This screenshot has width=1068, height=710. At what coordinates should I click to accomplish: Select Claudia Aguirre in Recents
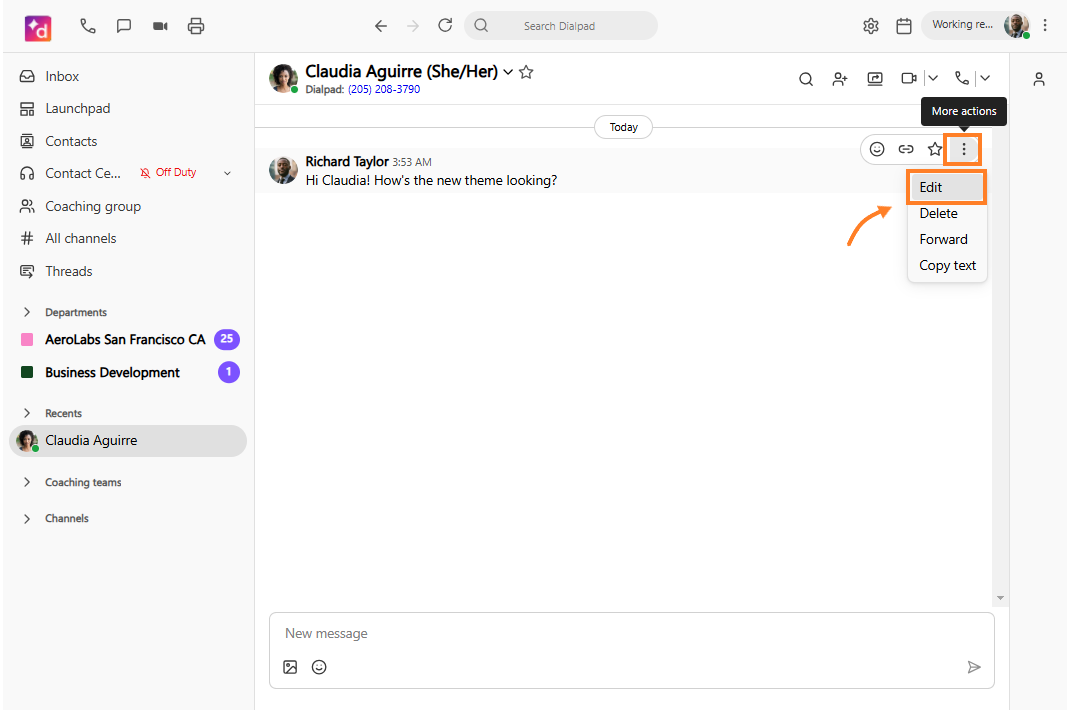click(128, 441)
